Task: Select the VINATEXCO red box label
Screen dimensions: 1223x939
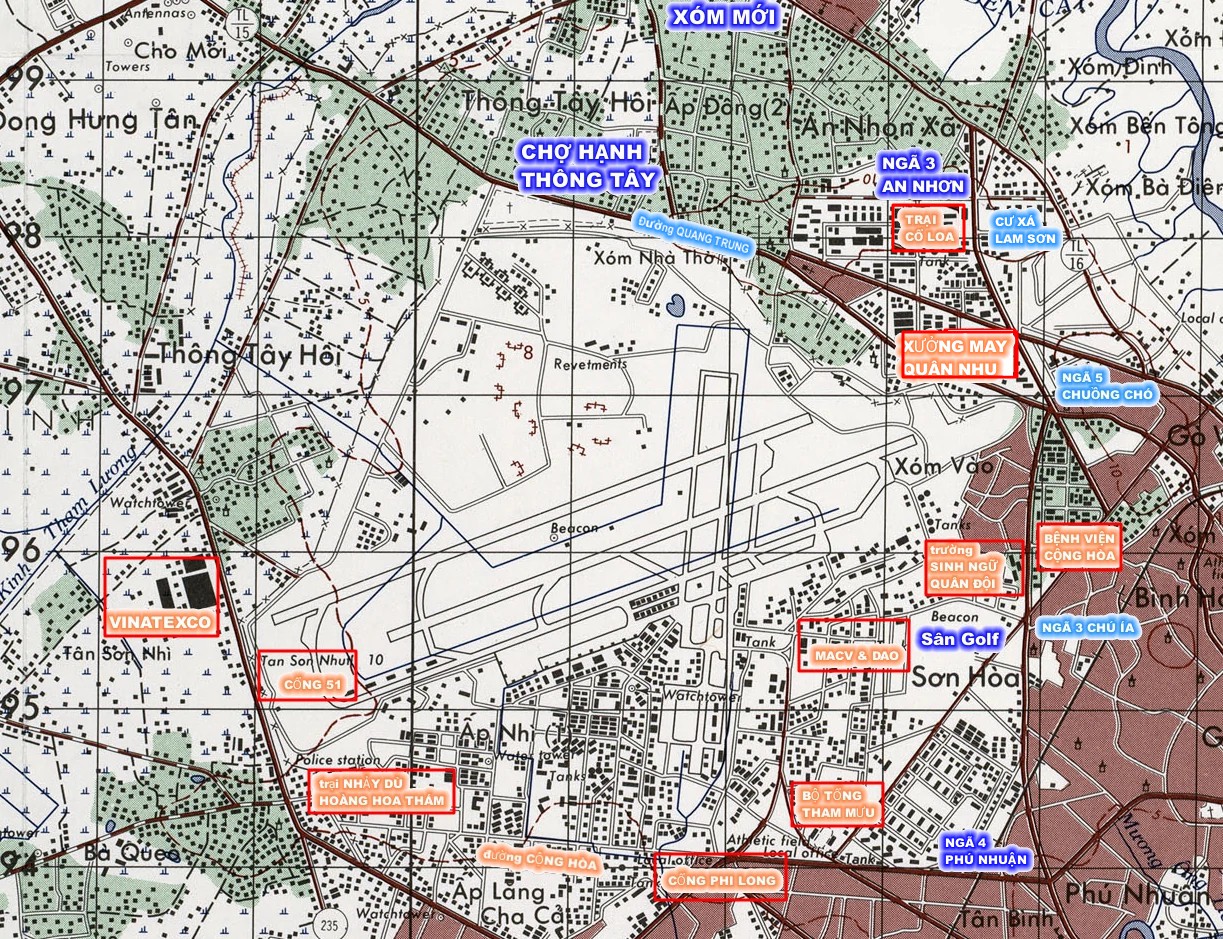Action: coord(160,597)
